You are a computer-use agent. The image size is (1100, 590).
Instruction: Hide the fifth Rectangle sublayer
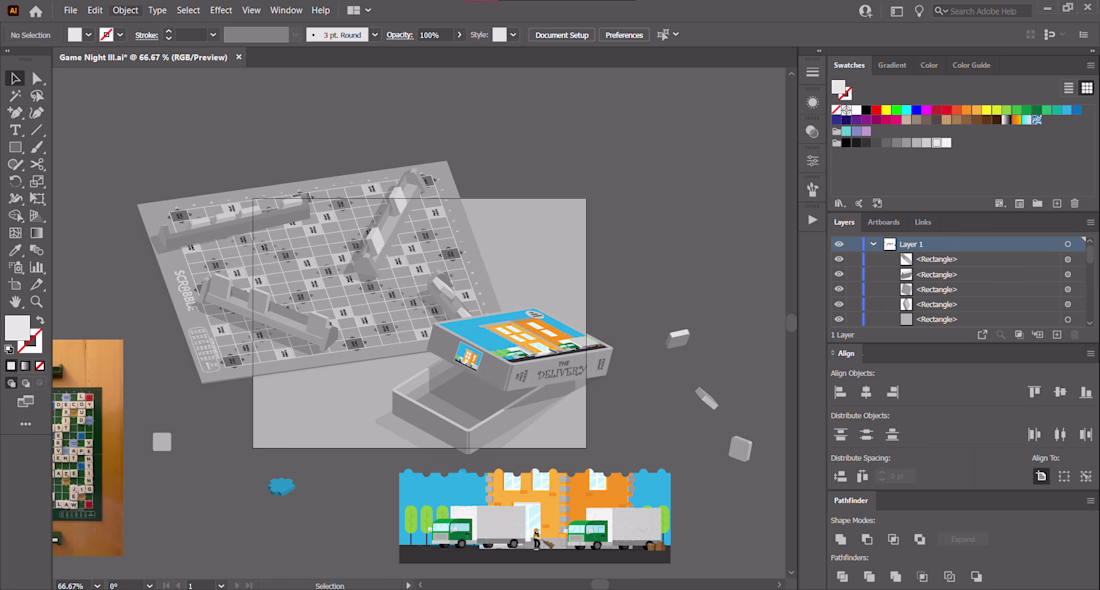click(839, 319)
